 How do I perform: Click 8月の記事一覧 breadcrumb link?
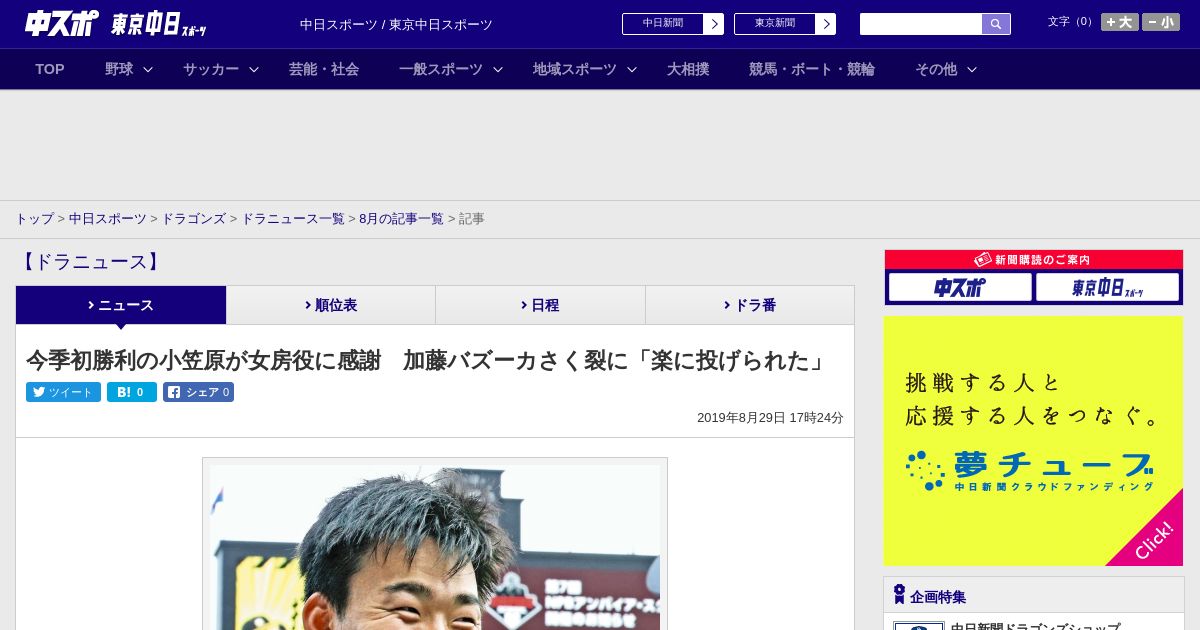click(x=401, y=219)
